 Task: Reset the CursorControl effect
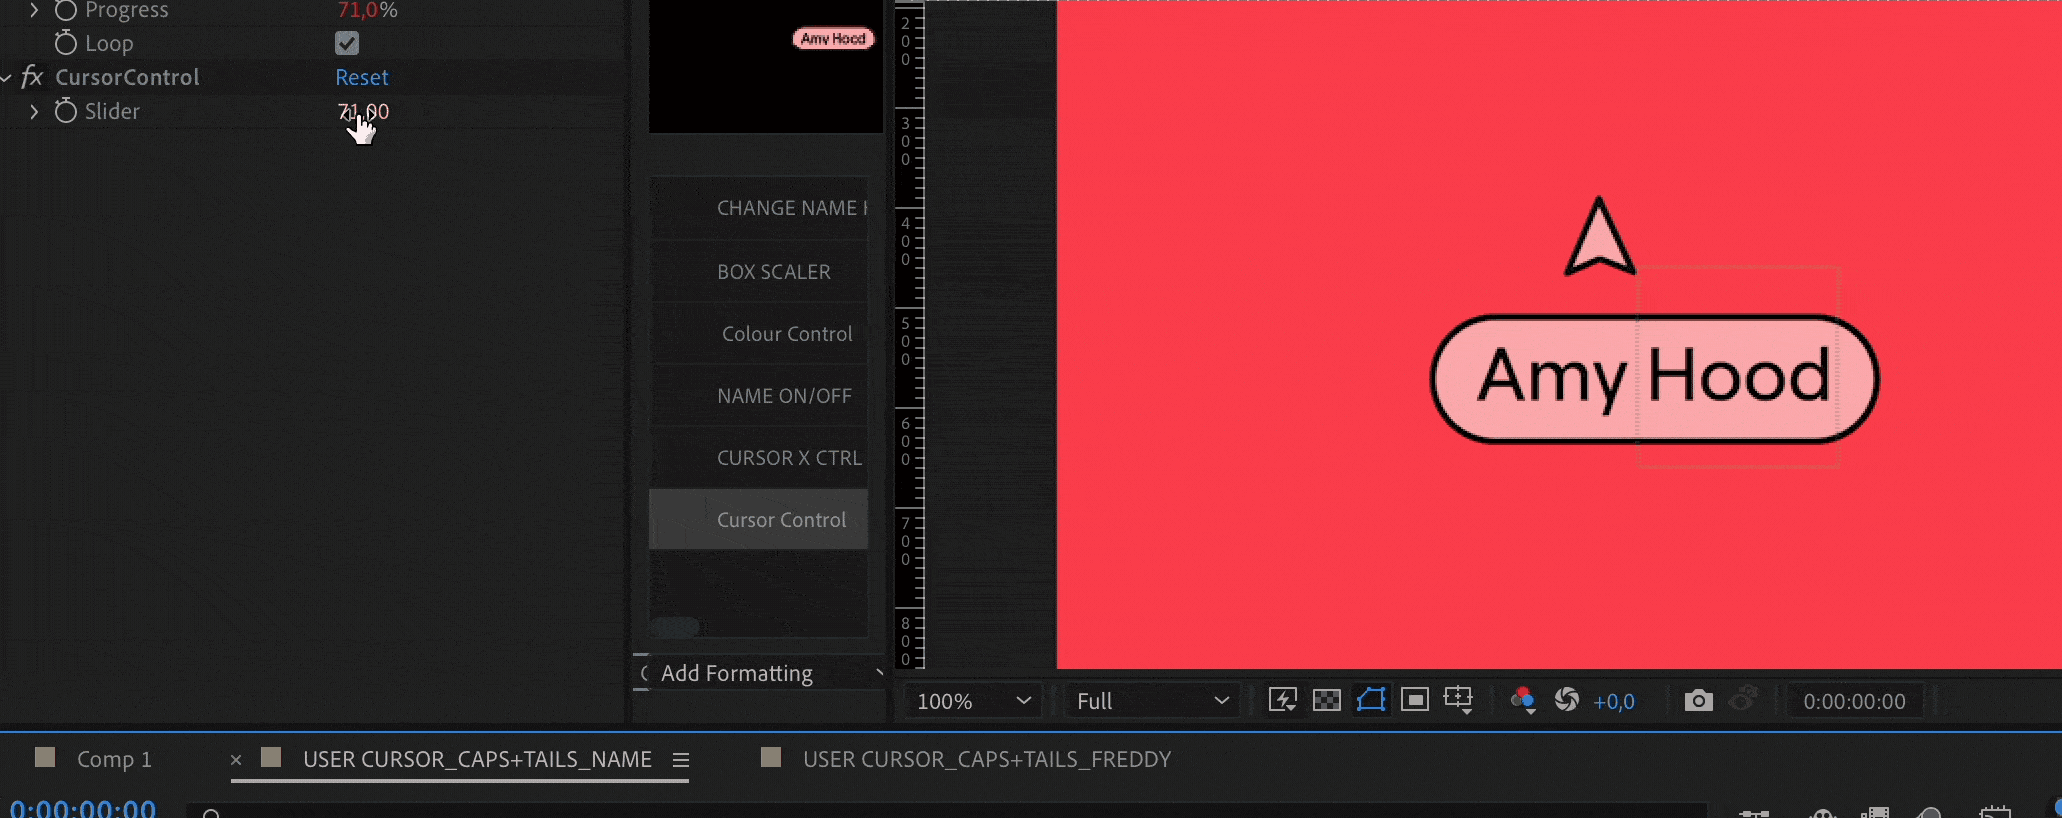click(x=362, y=77)
